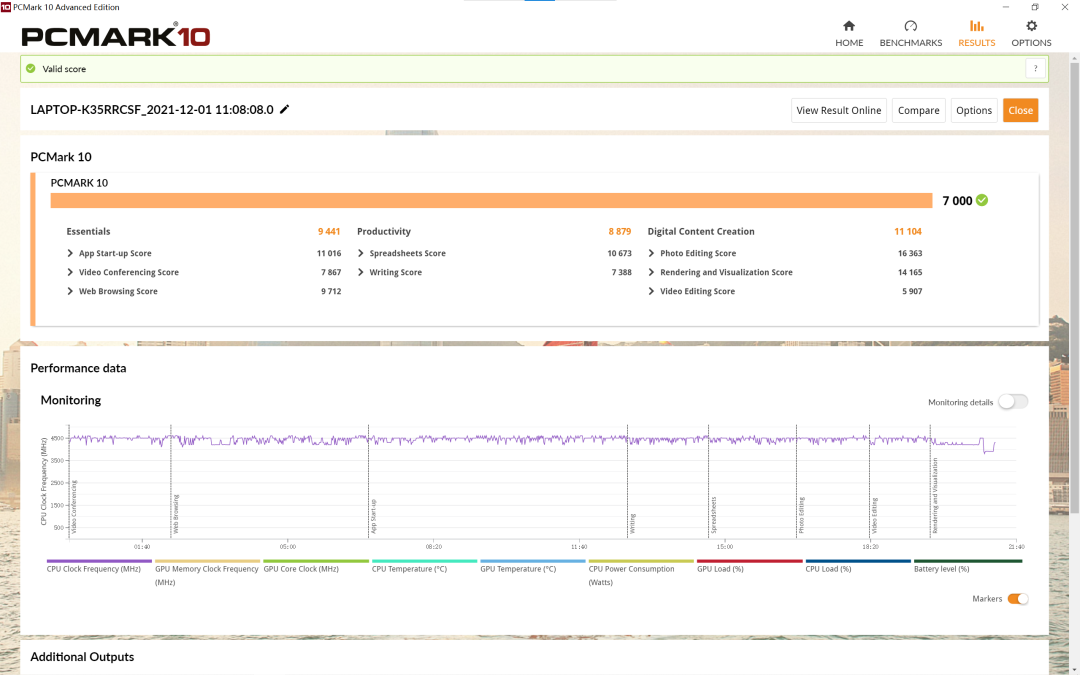This screenshot has height=675, width=1080.
Task: Click the Compare button
Action: (918, 110)
